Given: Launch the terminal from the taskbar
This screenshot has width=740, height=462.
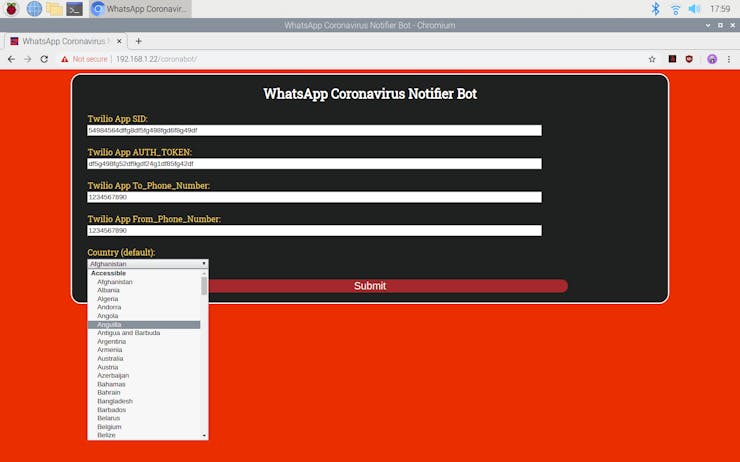Looking at the screenshot, I should 74,8.
